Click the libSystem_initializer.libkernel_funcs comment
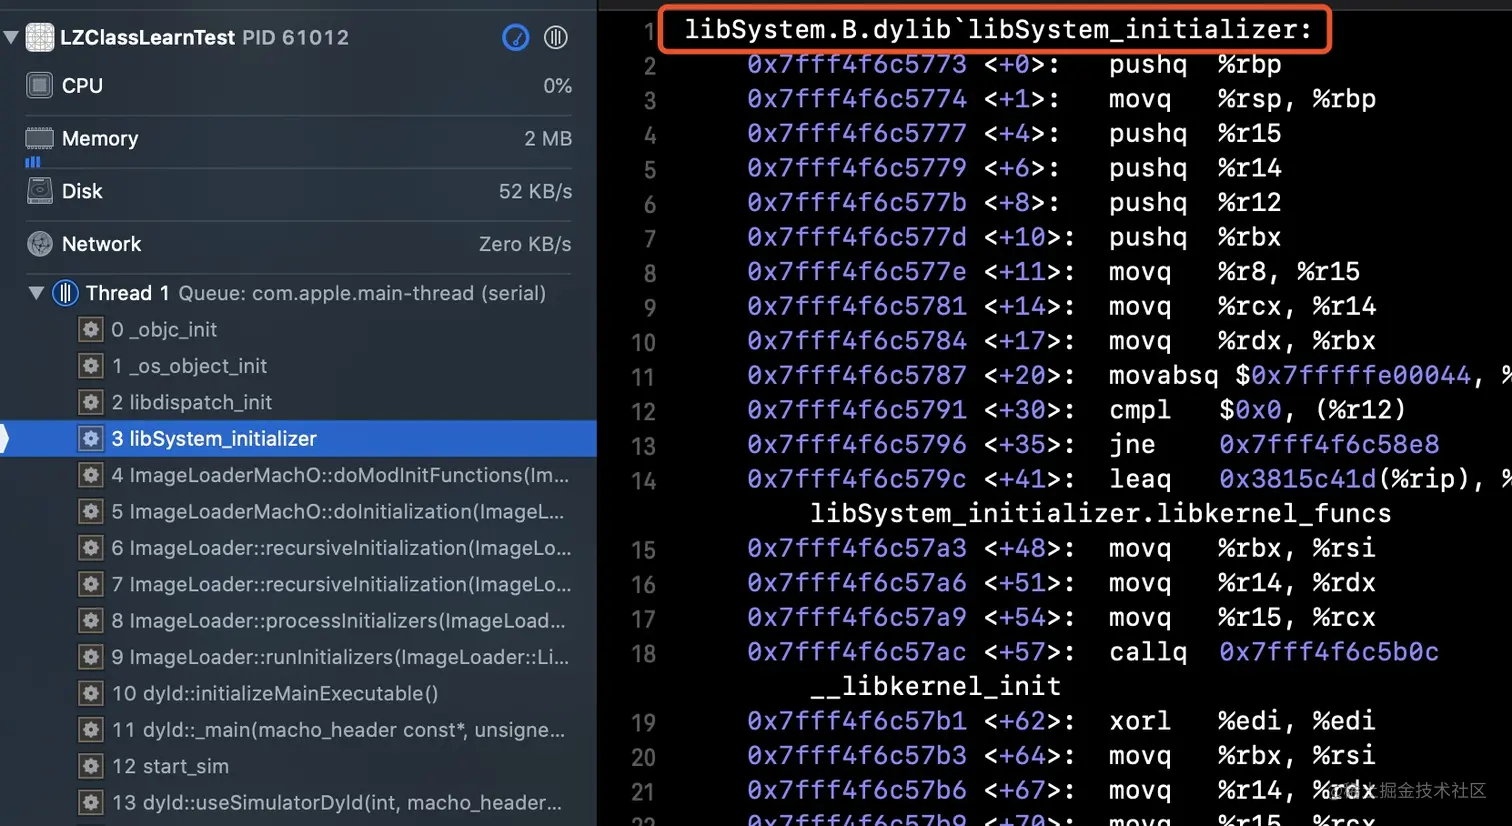 1100,514
